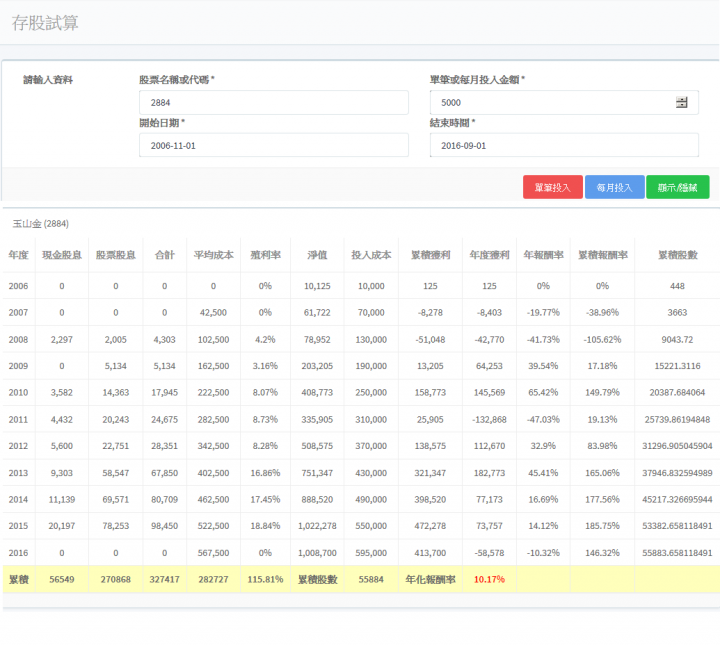Click the 2010 annual return 65.42%
Screen dimensions: 720x645
tap(543, 393)
